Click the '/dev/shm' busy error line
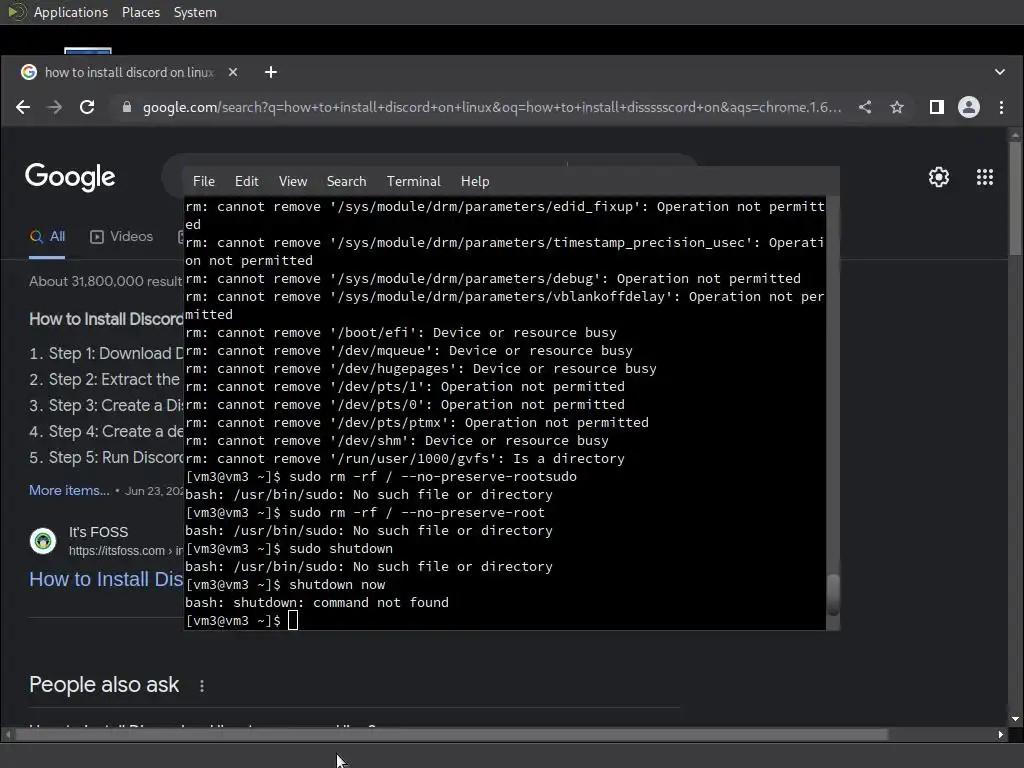This screenshot has width=1024, height=768. (x=397, y=441)
